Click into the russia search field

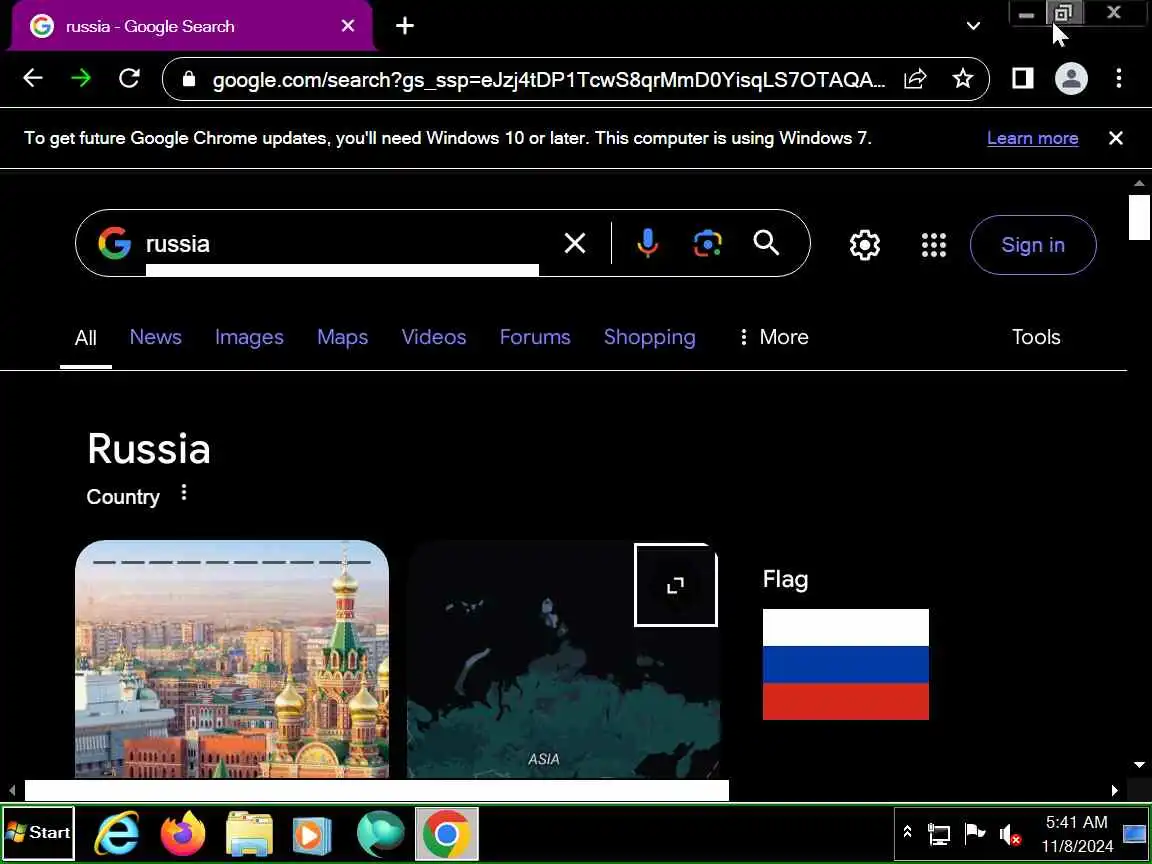point(342,244)
